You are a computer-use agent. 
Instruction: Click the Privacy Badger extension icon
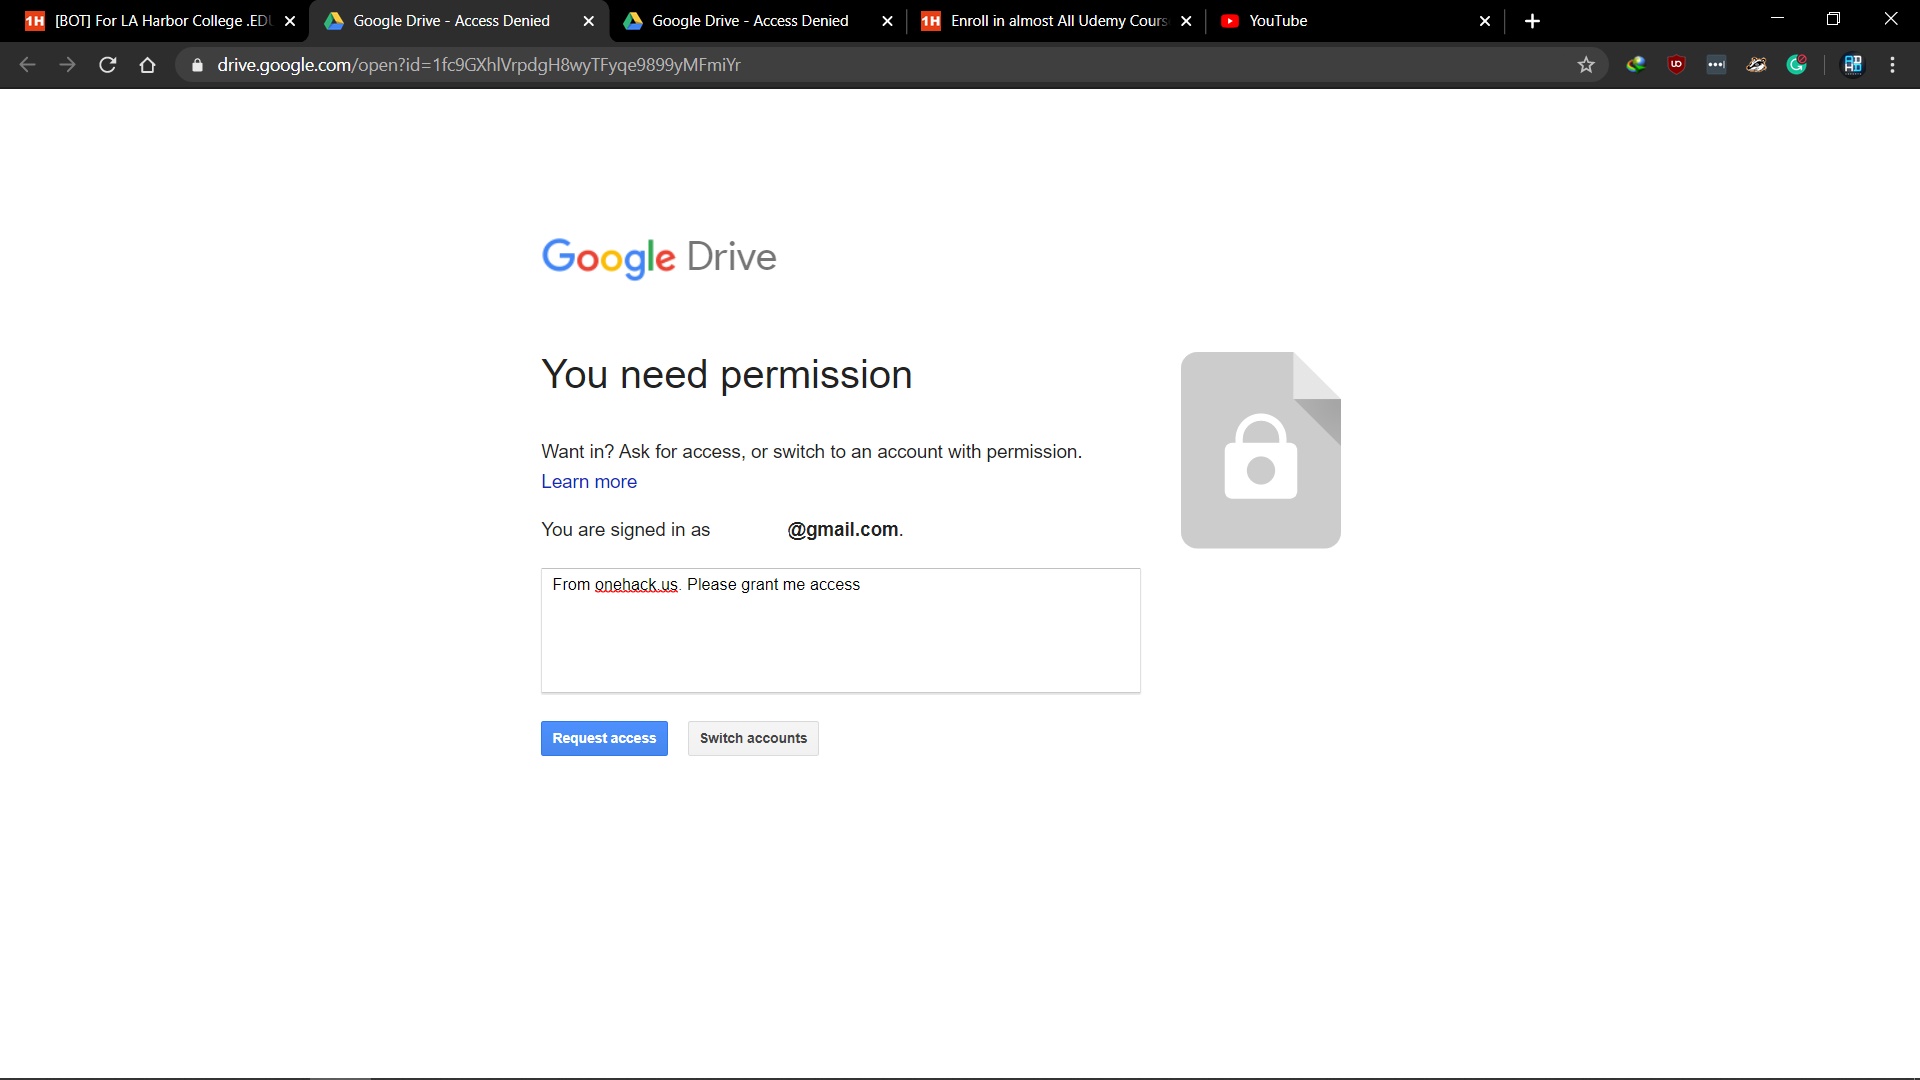(1757, 65)
